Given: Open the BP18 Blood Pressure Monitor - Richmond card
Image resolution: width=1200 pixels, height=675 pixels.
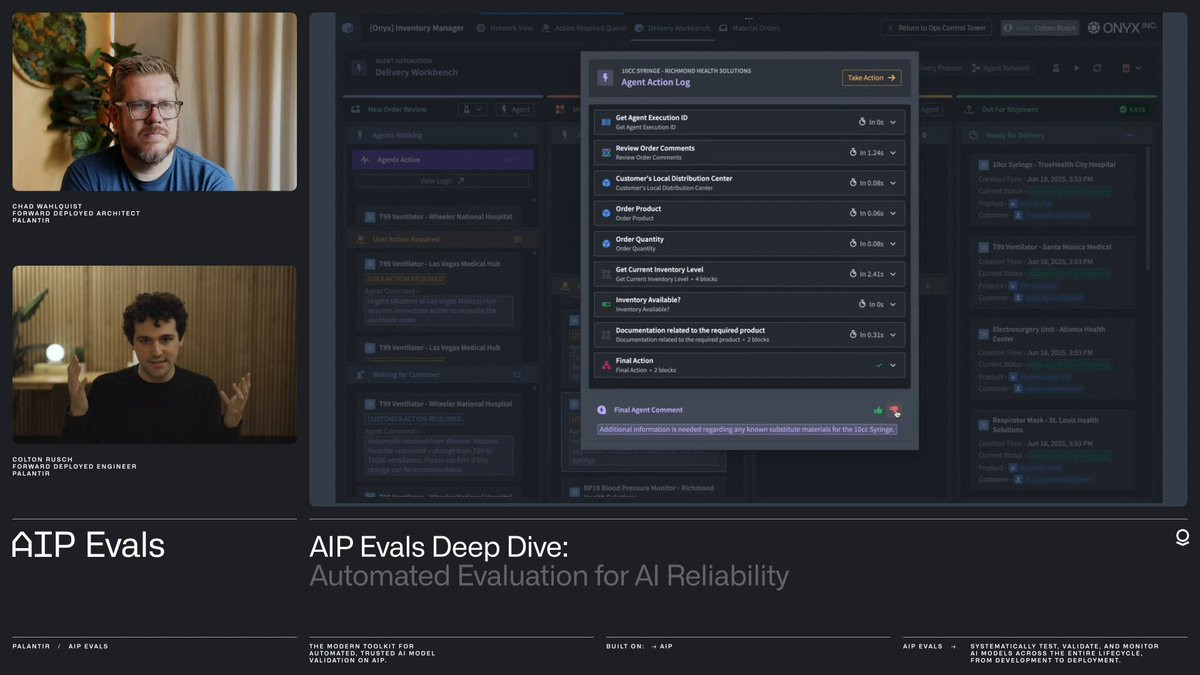Looking at the screenshot, I should [x=648, y=491].
